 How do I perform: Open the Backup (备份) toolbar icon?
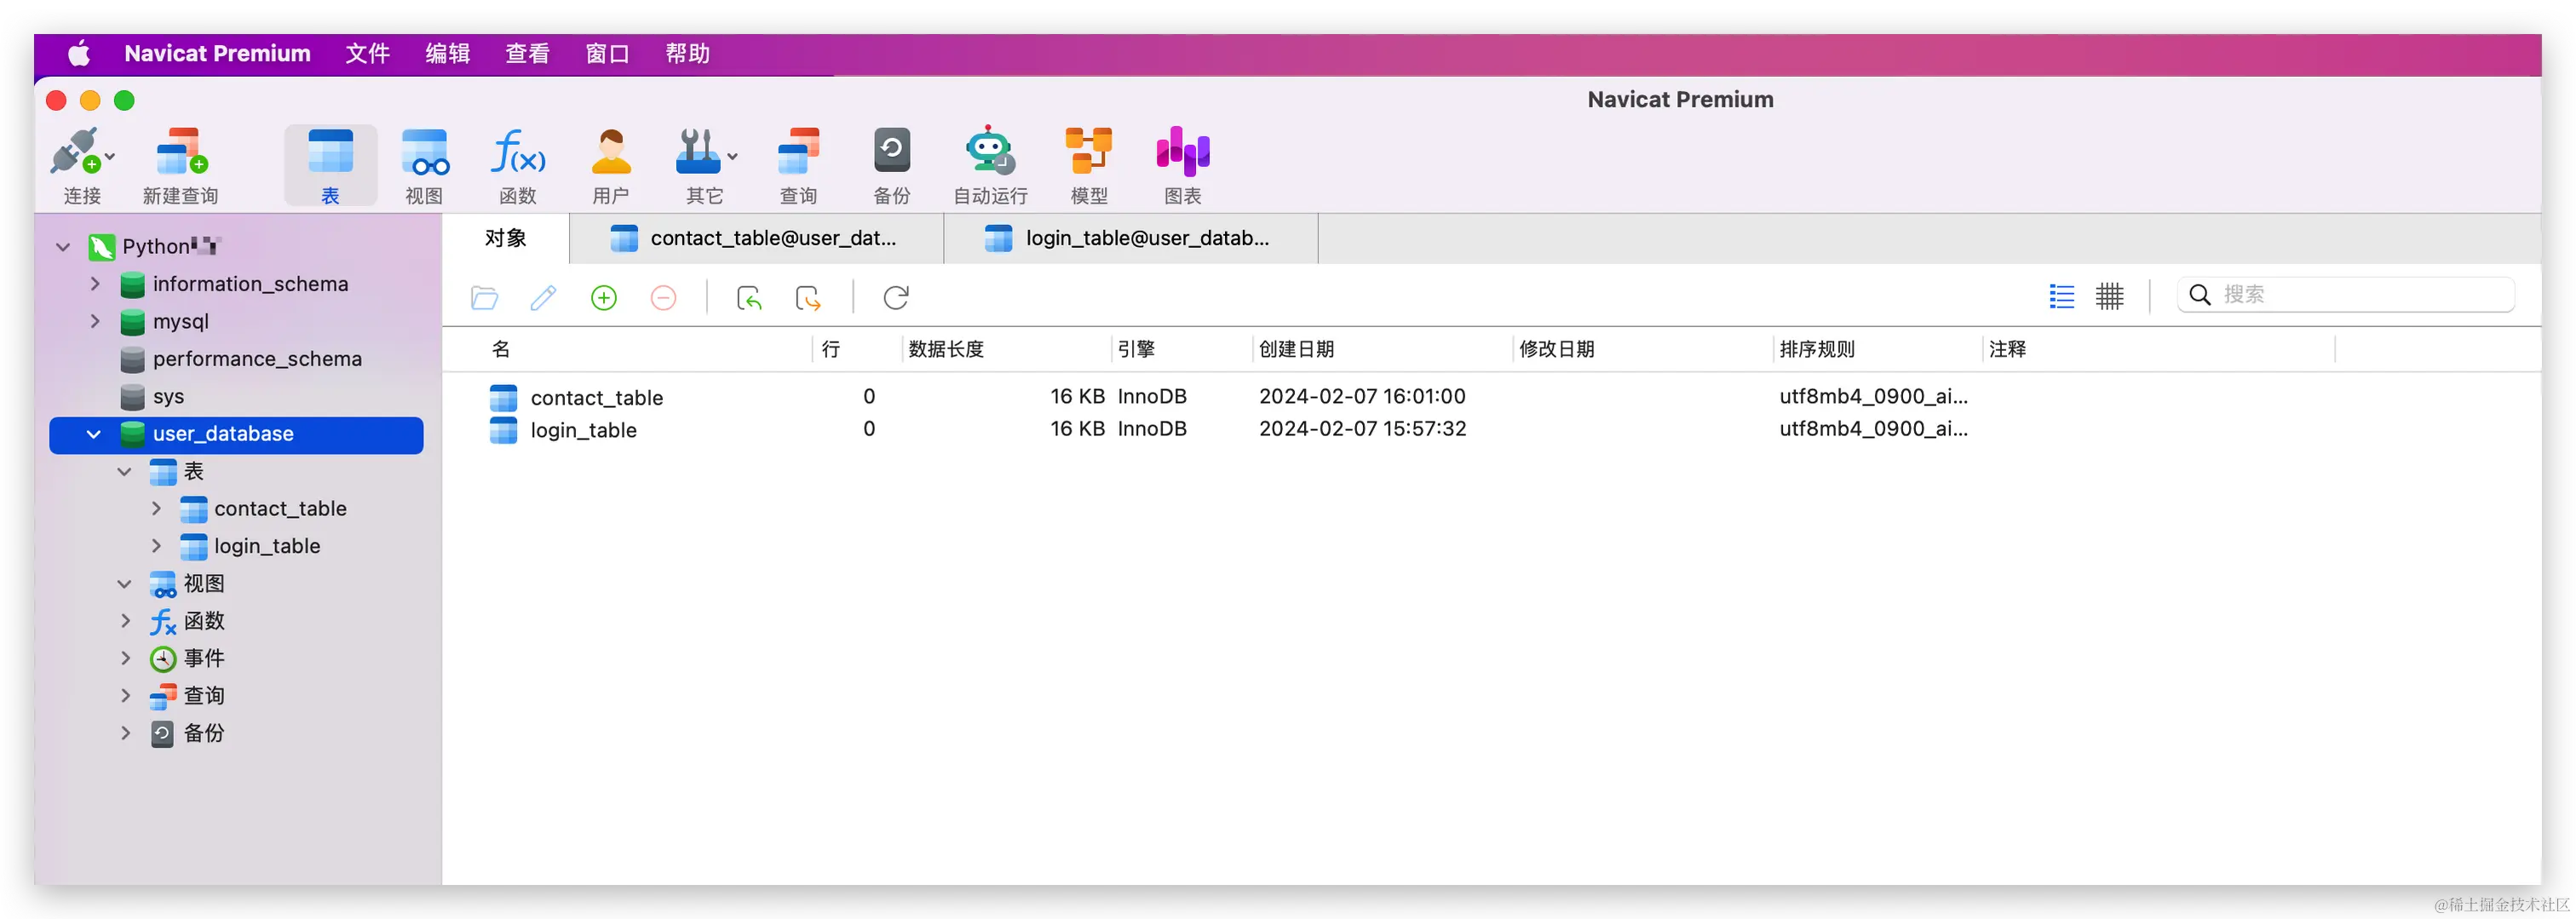point(892,152)
